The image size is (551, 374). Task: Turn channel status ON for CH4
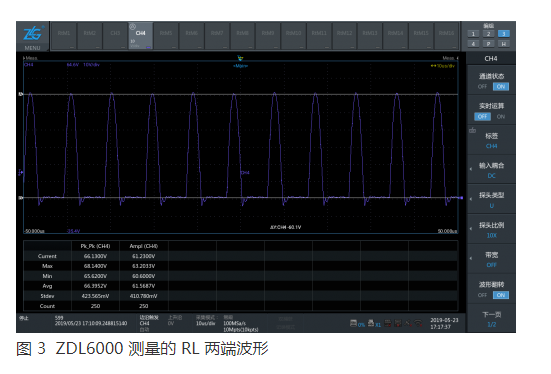click(x=501, y=86)
